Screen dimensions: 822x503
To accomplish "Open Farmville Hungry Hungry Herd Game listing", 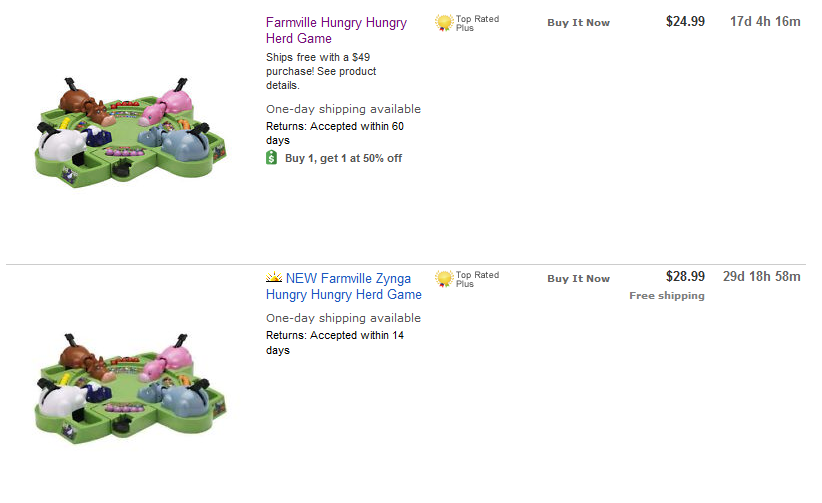I will tap(336, 30).
